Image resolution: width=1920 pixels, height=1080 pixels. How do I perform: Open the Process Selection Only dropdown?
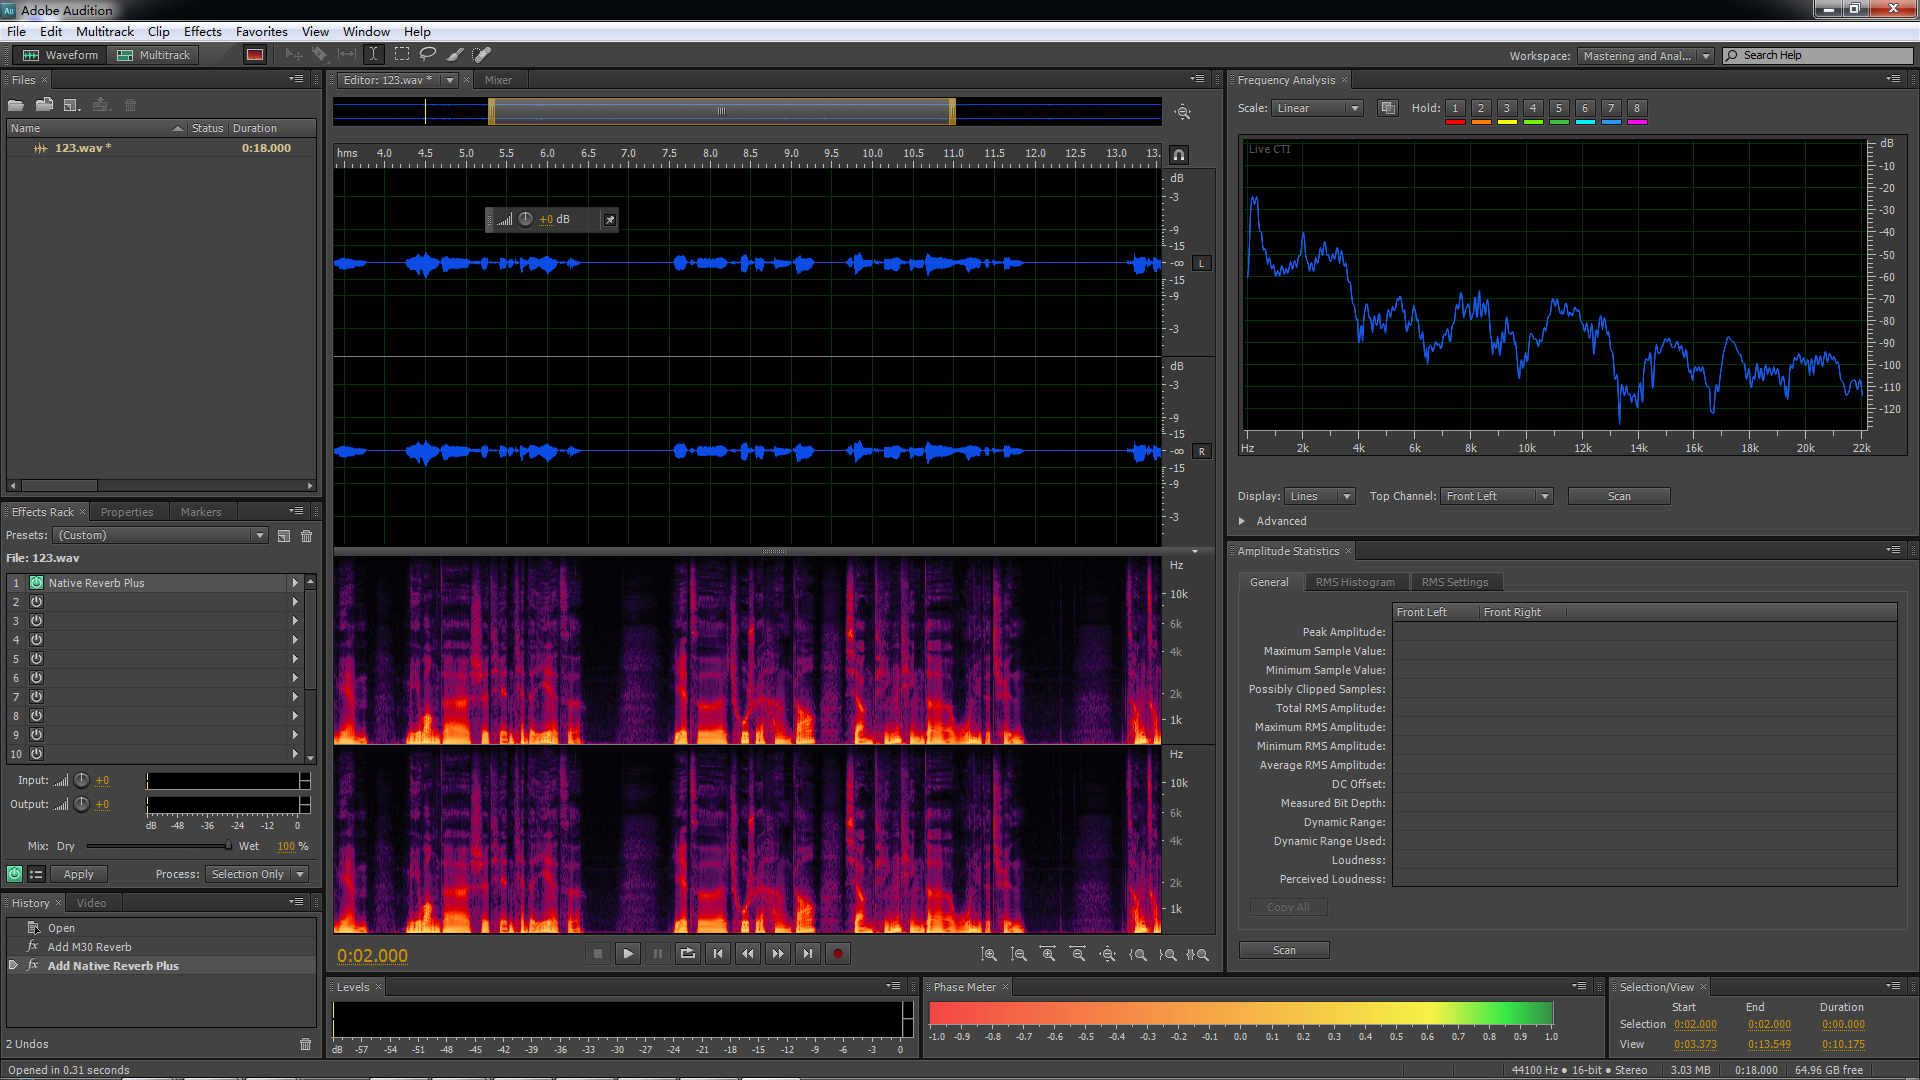(257, 874)
